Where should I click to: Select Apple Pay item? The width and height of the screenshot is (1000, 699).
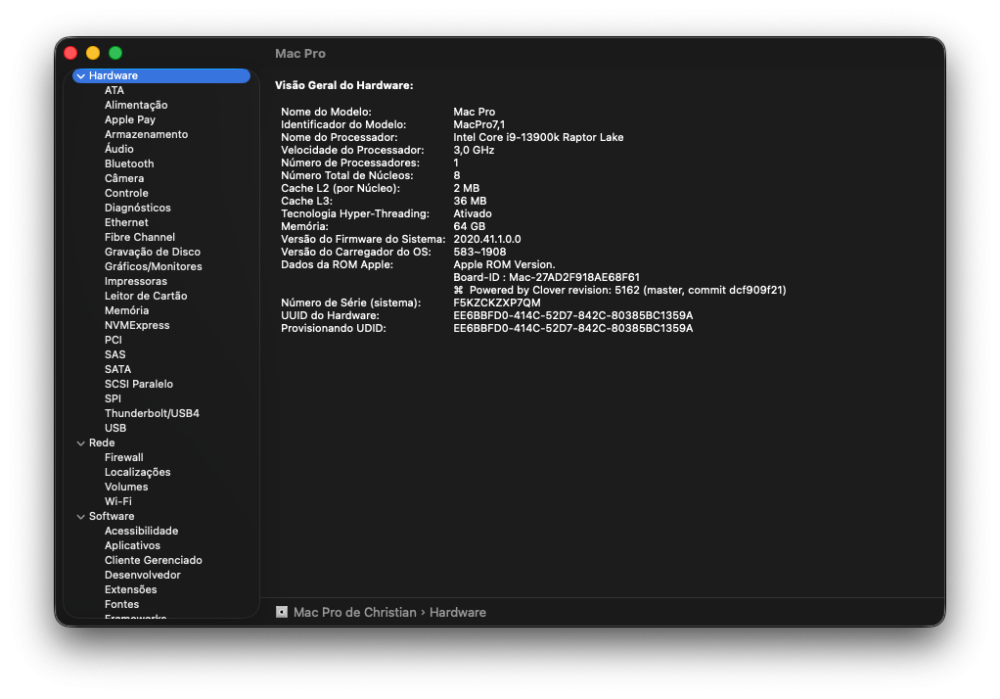tap(129, 120)
